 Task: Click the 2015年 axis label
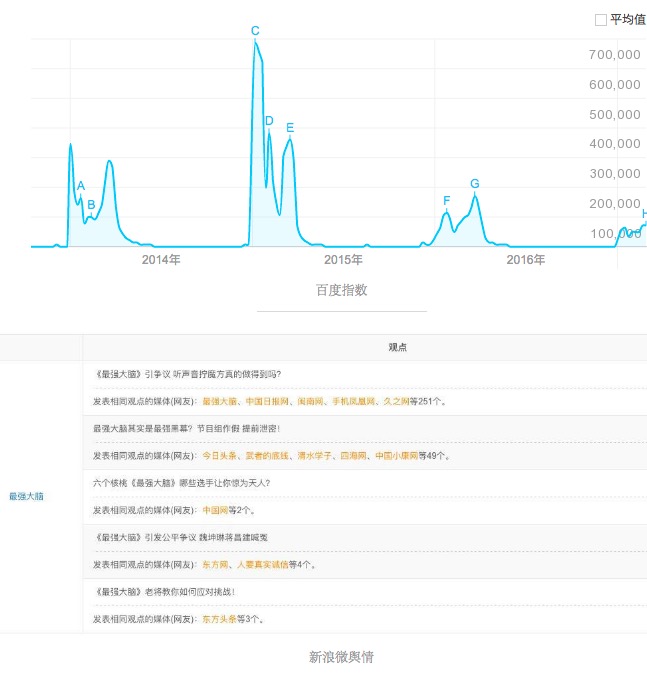click(x=343, y=260)
